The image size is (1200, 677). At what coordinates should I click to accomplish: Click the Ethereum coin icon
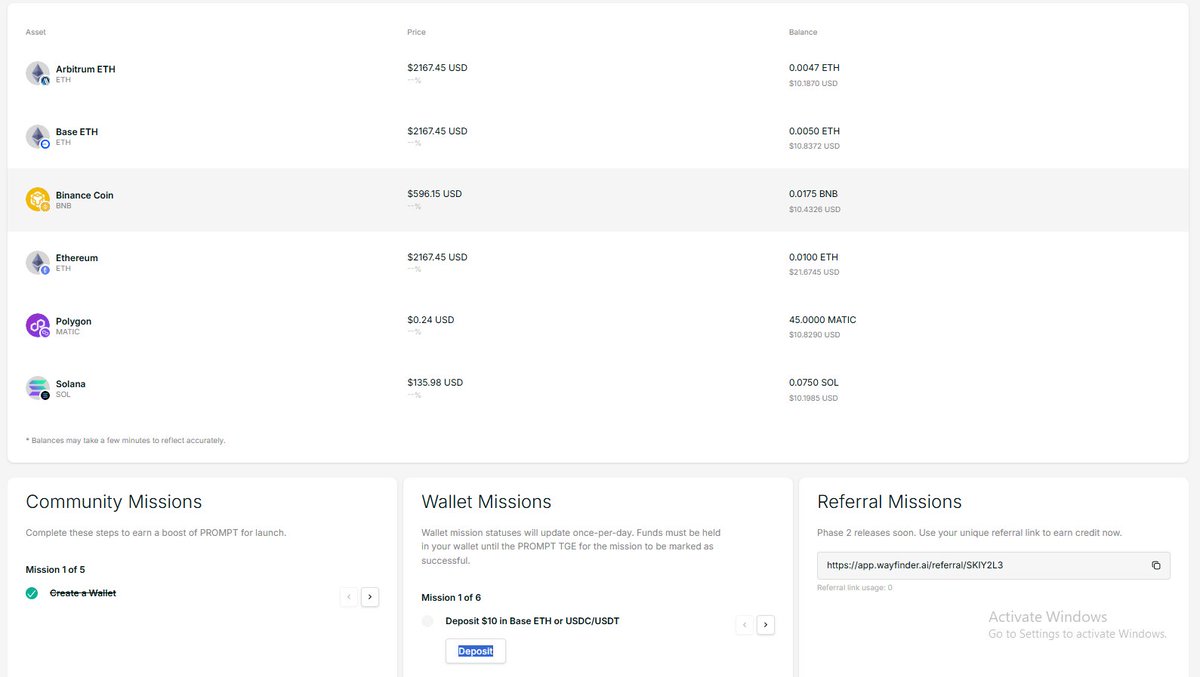(x=38, y=263)
